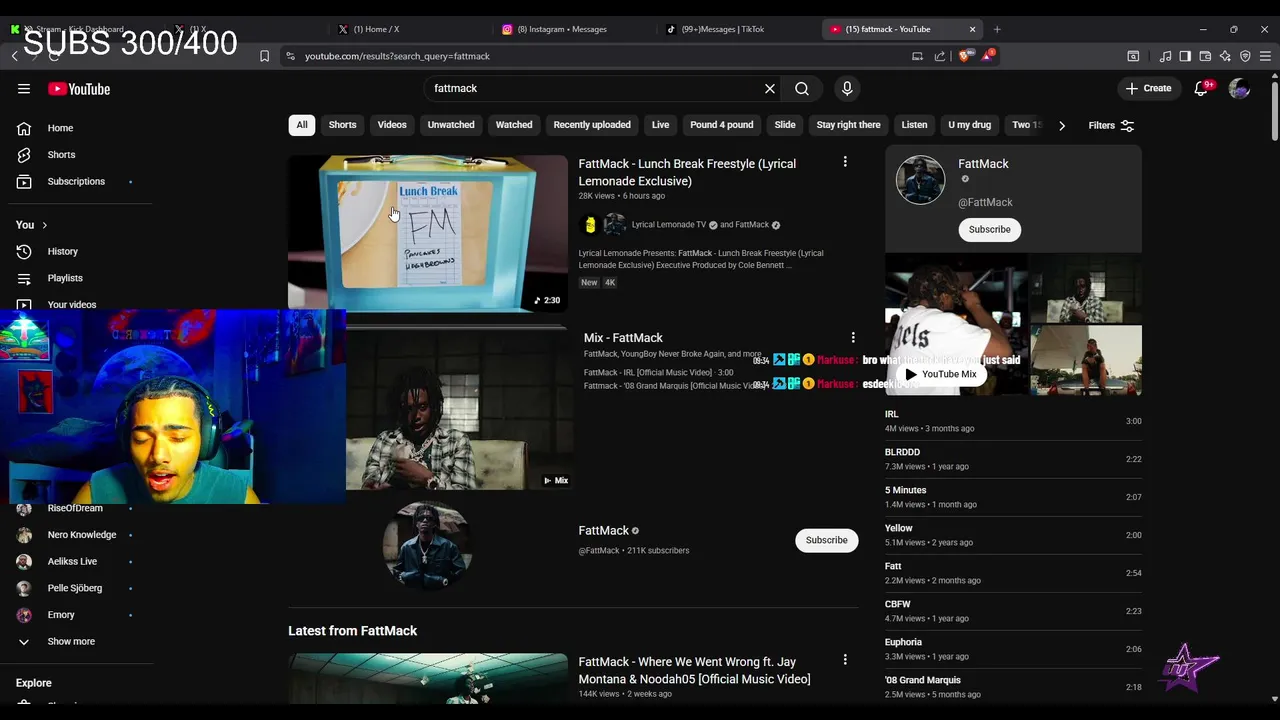1280x720 pixels.
Task: Select the All filter chip
Action: pos(302,125)
